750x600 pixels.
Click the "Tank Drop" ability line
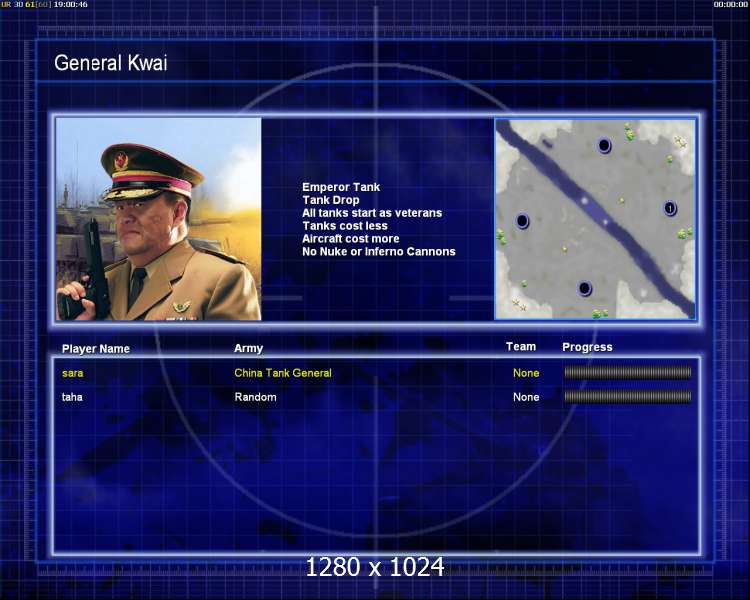[331, 200]
